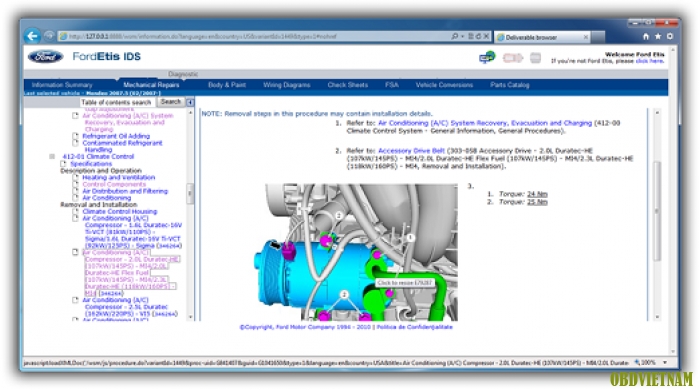Click the browser back arrow button
The width and height of the screenshot is (700, 390).
point(32,36)
